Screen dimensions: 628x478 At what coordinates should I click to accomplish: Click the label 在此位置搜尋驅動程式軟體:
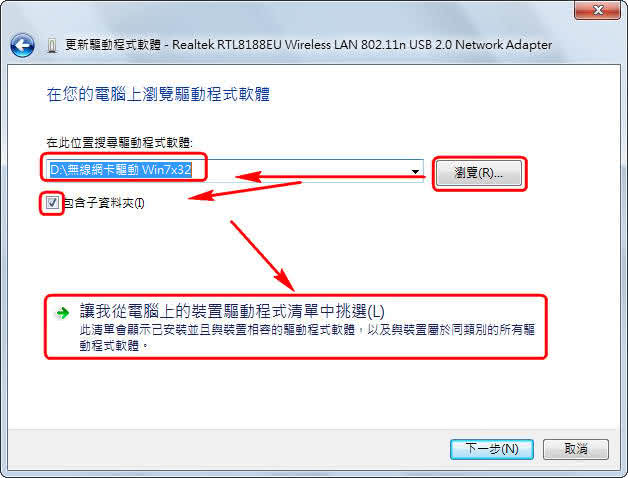pyautogui.click(x=119, y=142)
